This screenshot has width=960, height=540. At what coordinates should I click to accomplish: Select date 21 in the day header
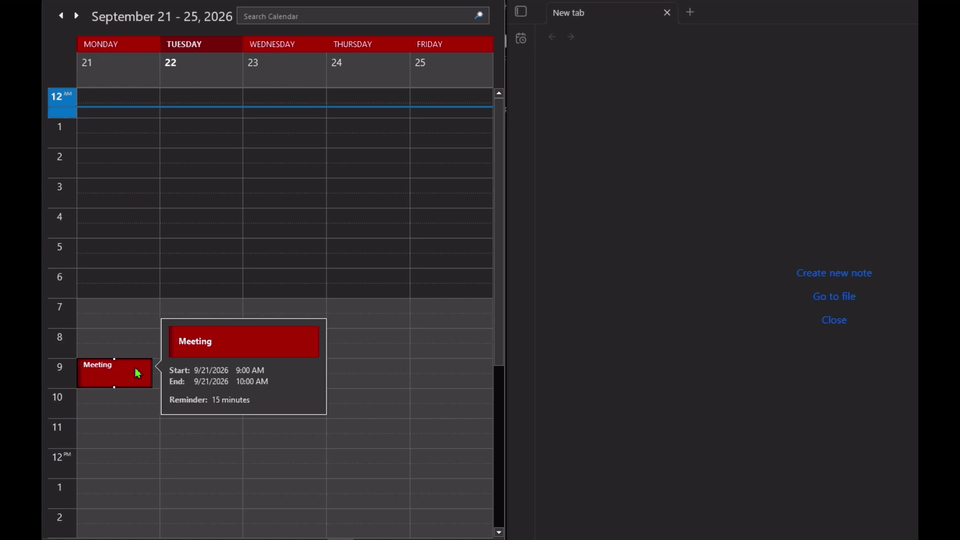coord(87,62)
